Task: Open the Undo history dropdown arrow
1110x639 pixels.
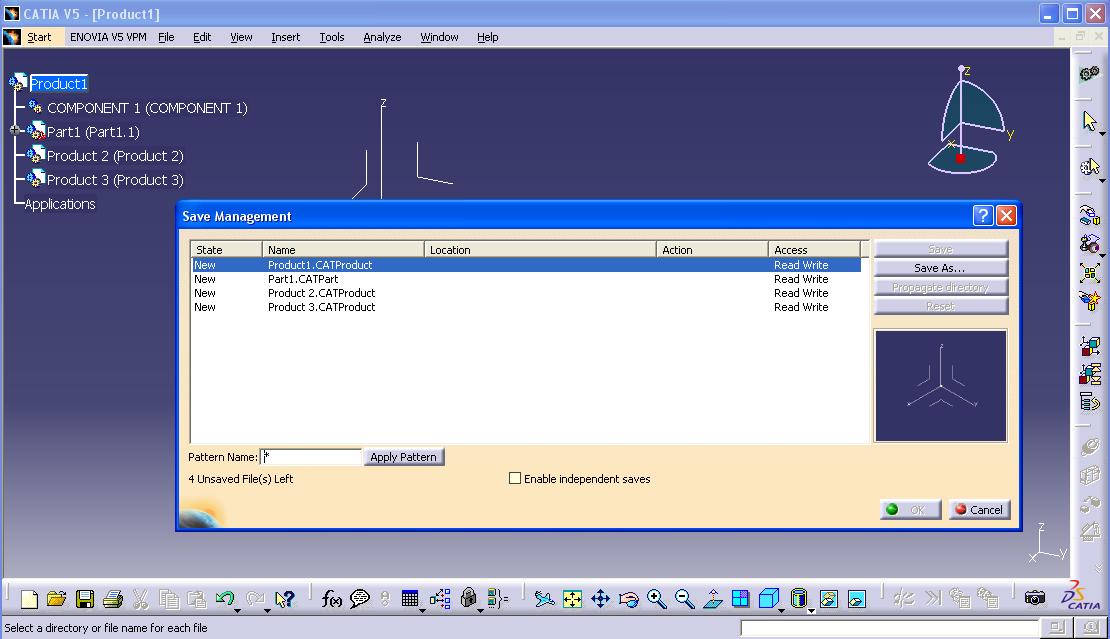Action: click(x=238, y=609)
